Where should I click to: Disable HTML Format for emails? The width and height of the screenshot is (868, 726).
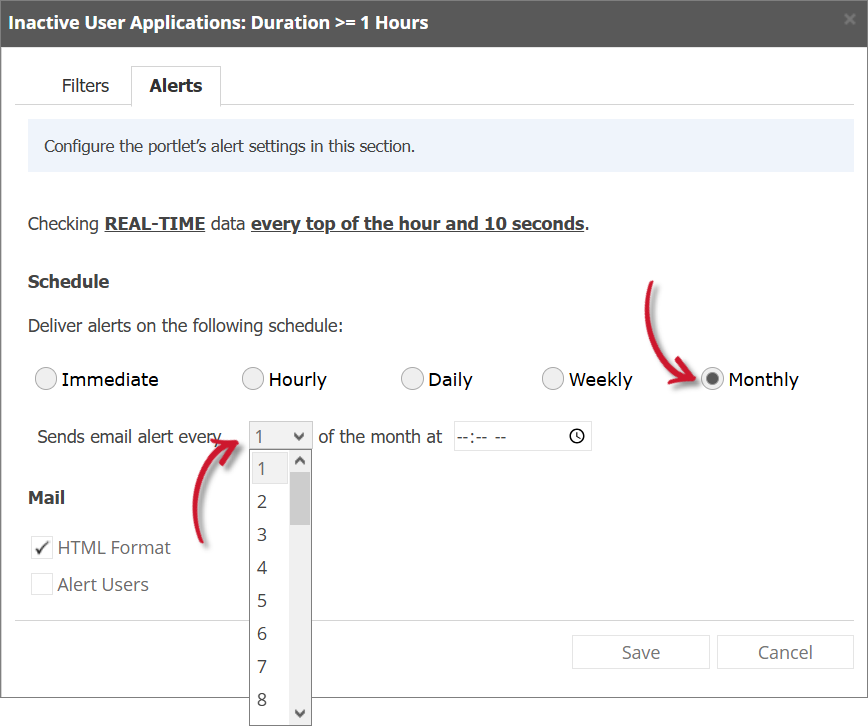click(40, 547)
